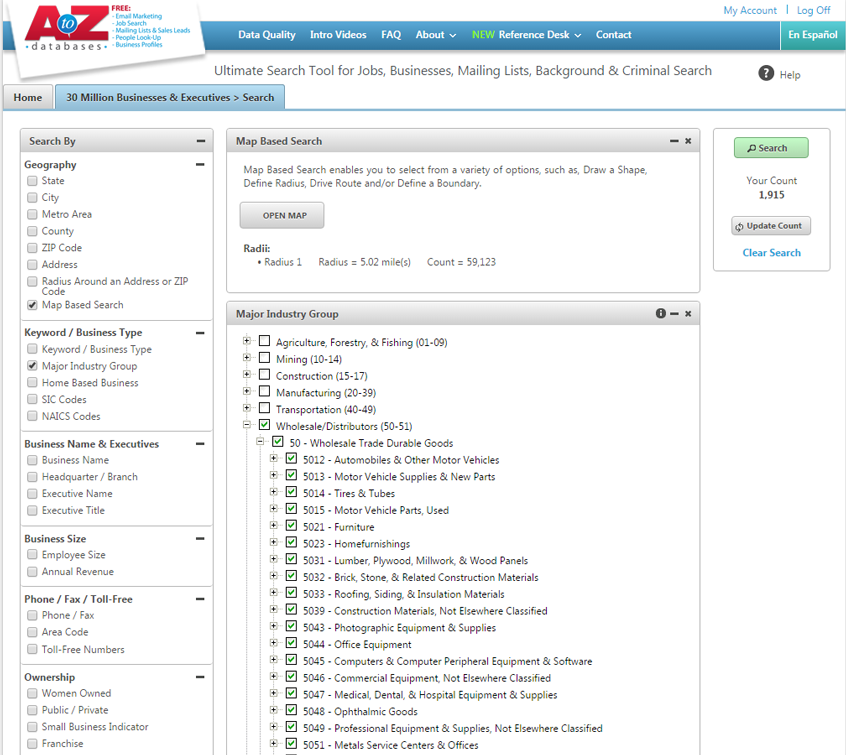The height and width of the screenshot is (755, 846).
Task: Expand 5012 - Automobiles & Other Motor Vehicles
Action: 274,458
